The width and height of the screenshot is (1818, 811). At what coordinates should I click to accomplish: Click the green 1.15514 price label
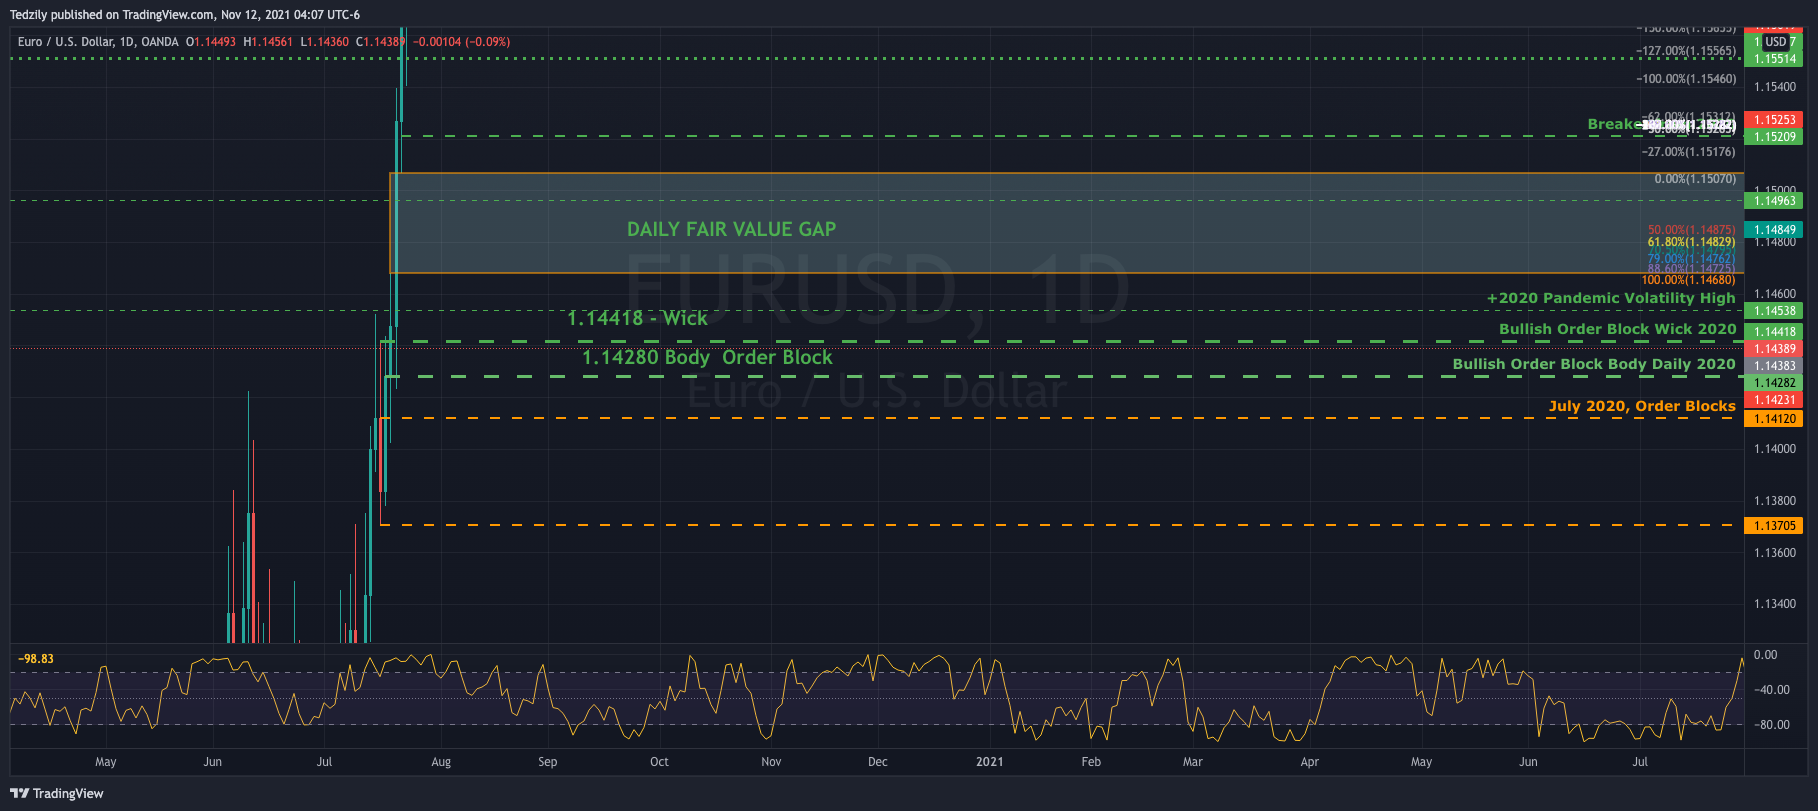pos(1773,59)
